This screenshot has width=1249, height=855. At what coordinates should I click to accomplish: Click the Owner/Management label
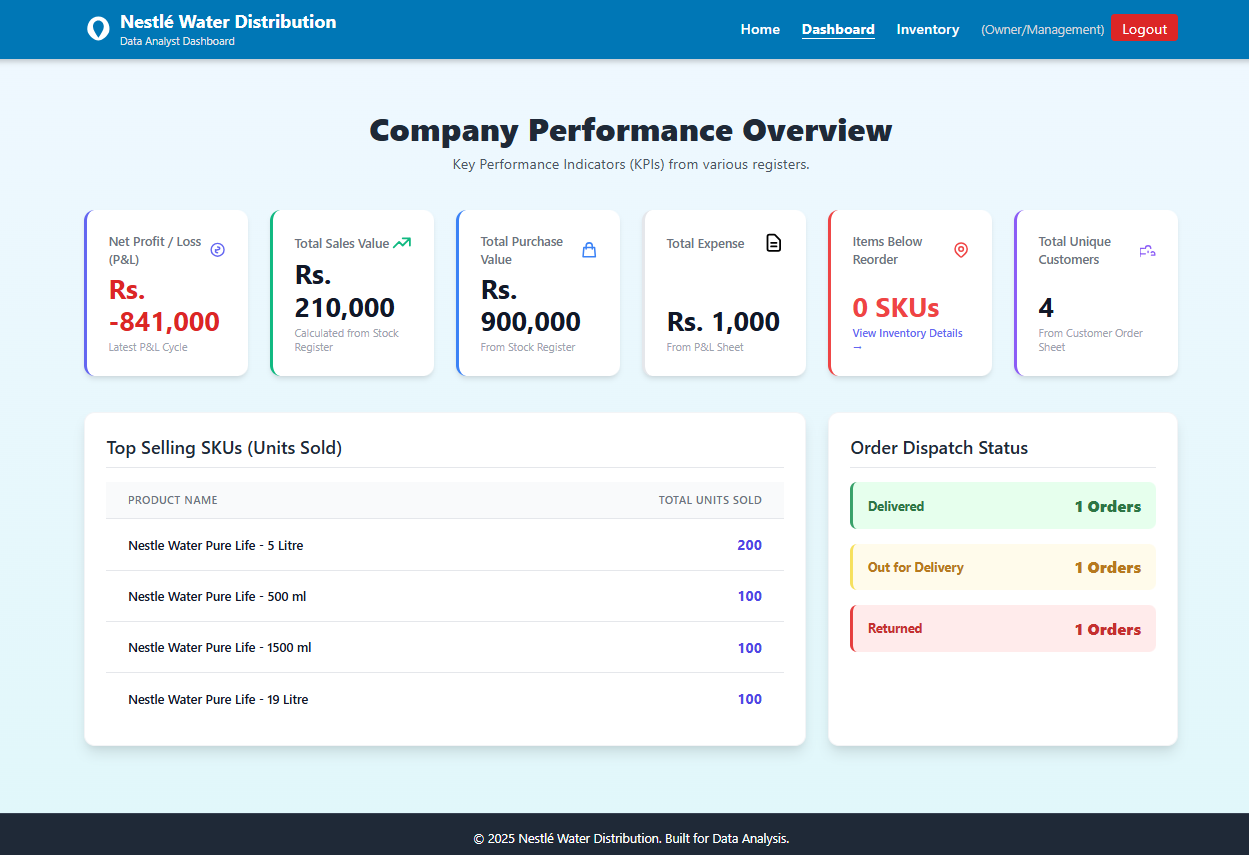click(1042, 29)
